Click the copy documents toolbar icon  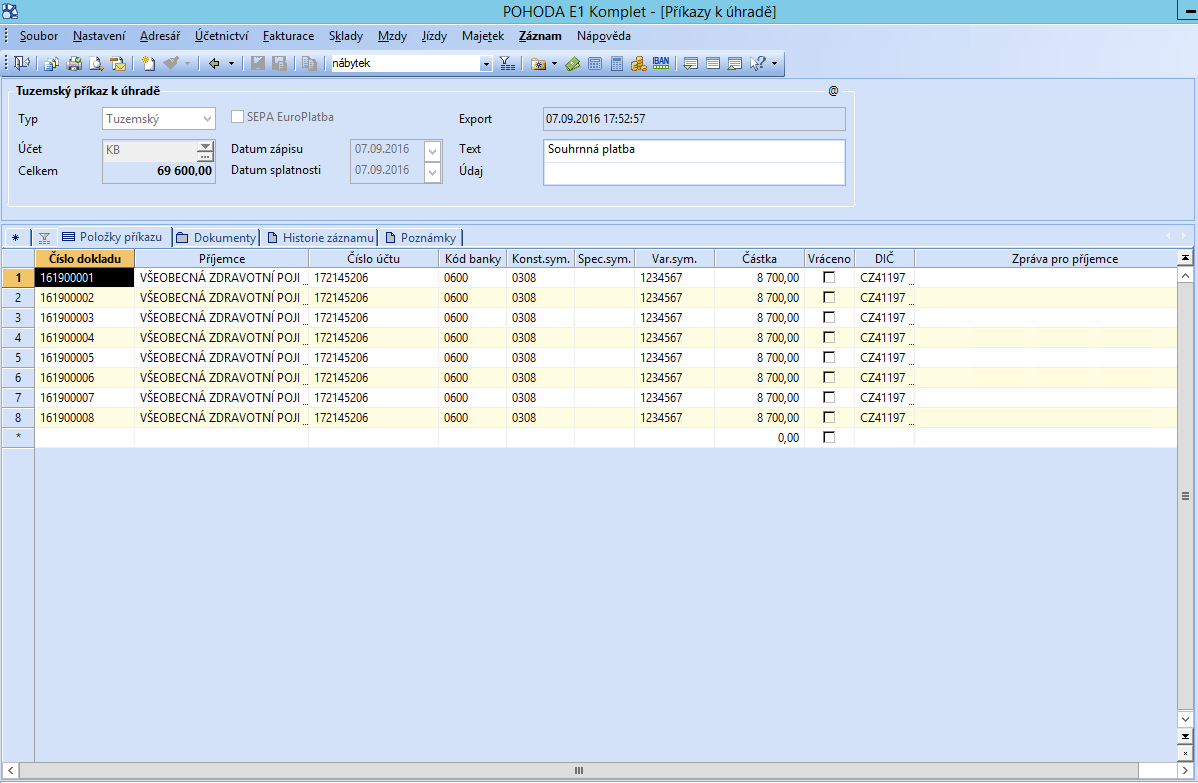pyautogui.click(x=51, y=63)
